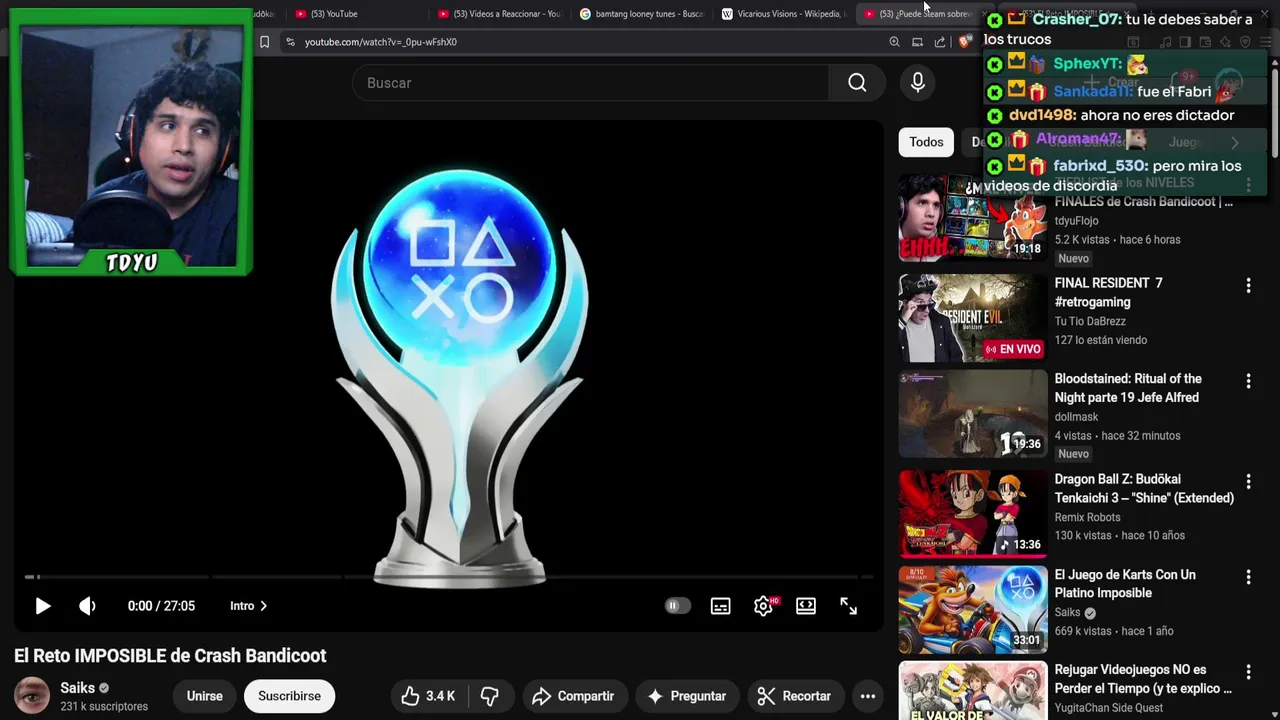Open Saiks channel name link

(77, 688)
